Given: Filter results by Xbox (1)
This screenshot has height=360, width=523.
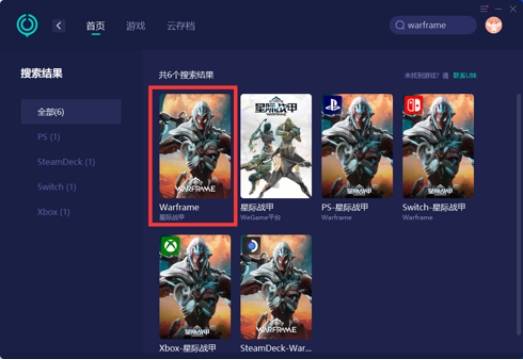Looking at the screenshot, I should pos(54,212).
